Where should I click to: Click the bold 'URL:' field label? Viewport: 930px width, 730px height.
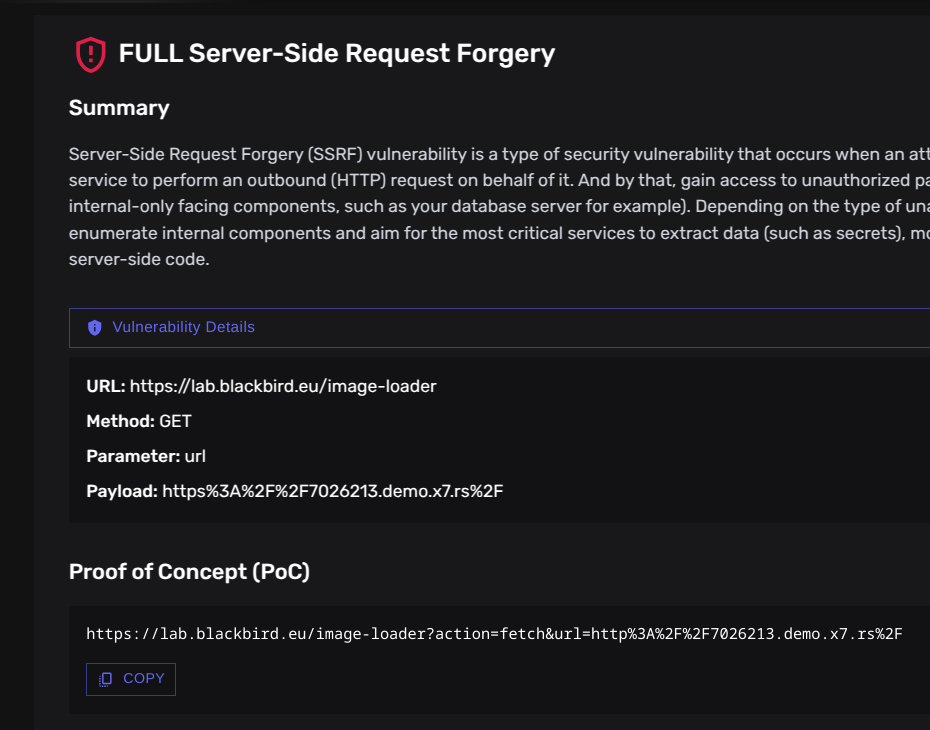(x=105, y=386)
